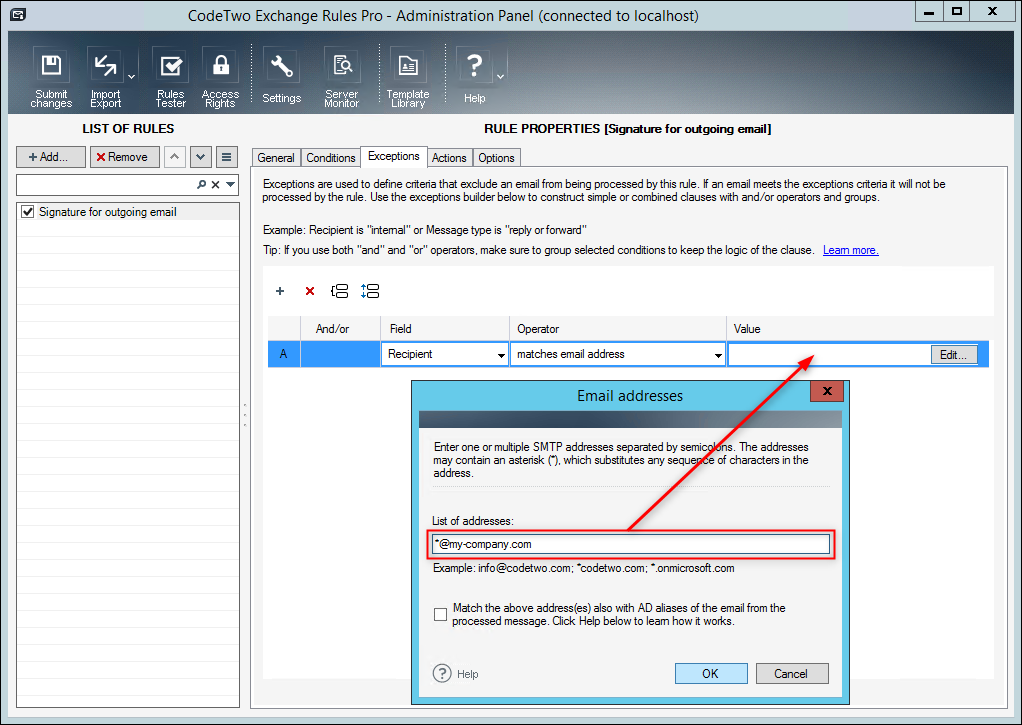Switch to the General tab
Image resolution: width=1022 pixels, height=725 pixels.
[x=276, y=158]
